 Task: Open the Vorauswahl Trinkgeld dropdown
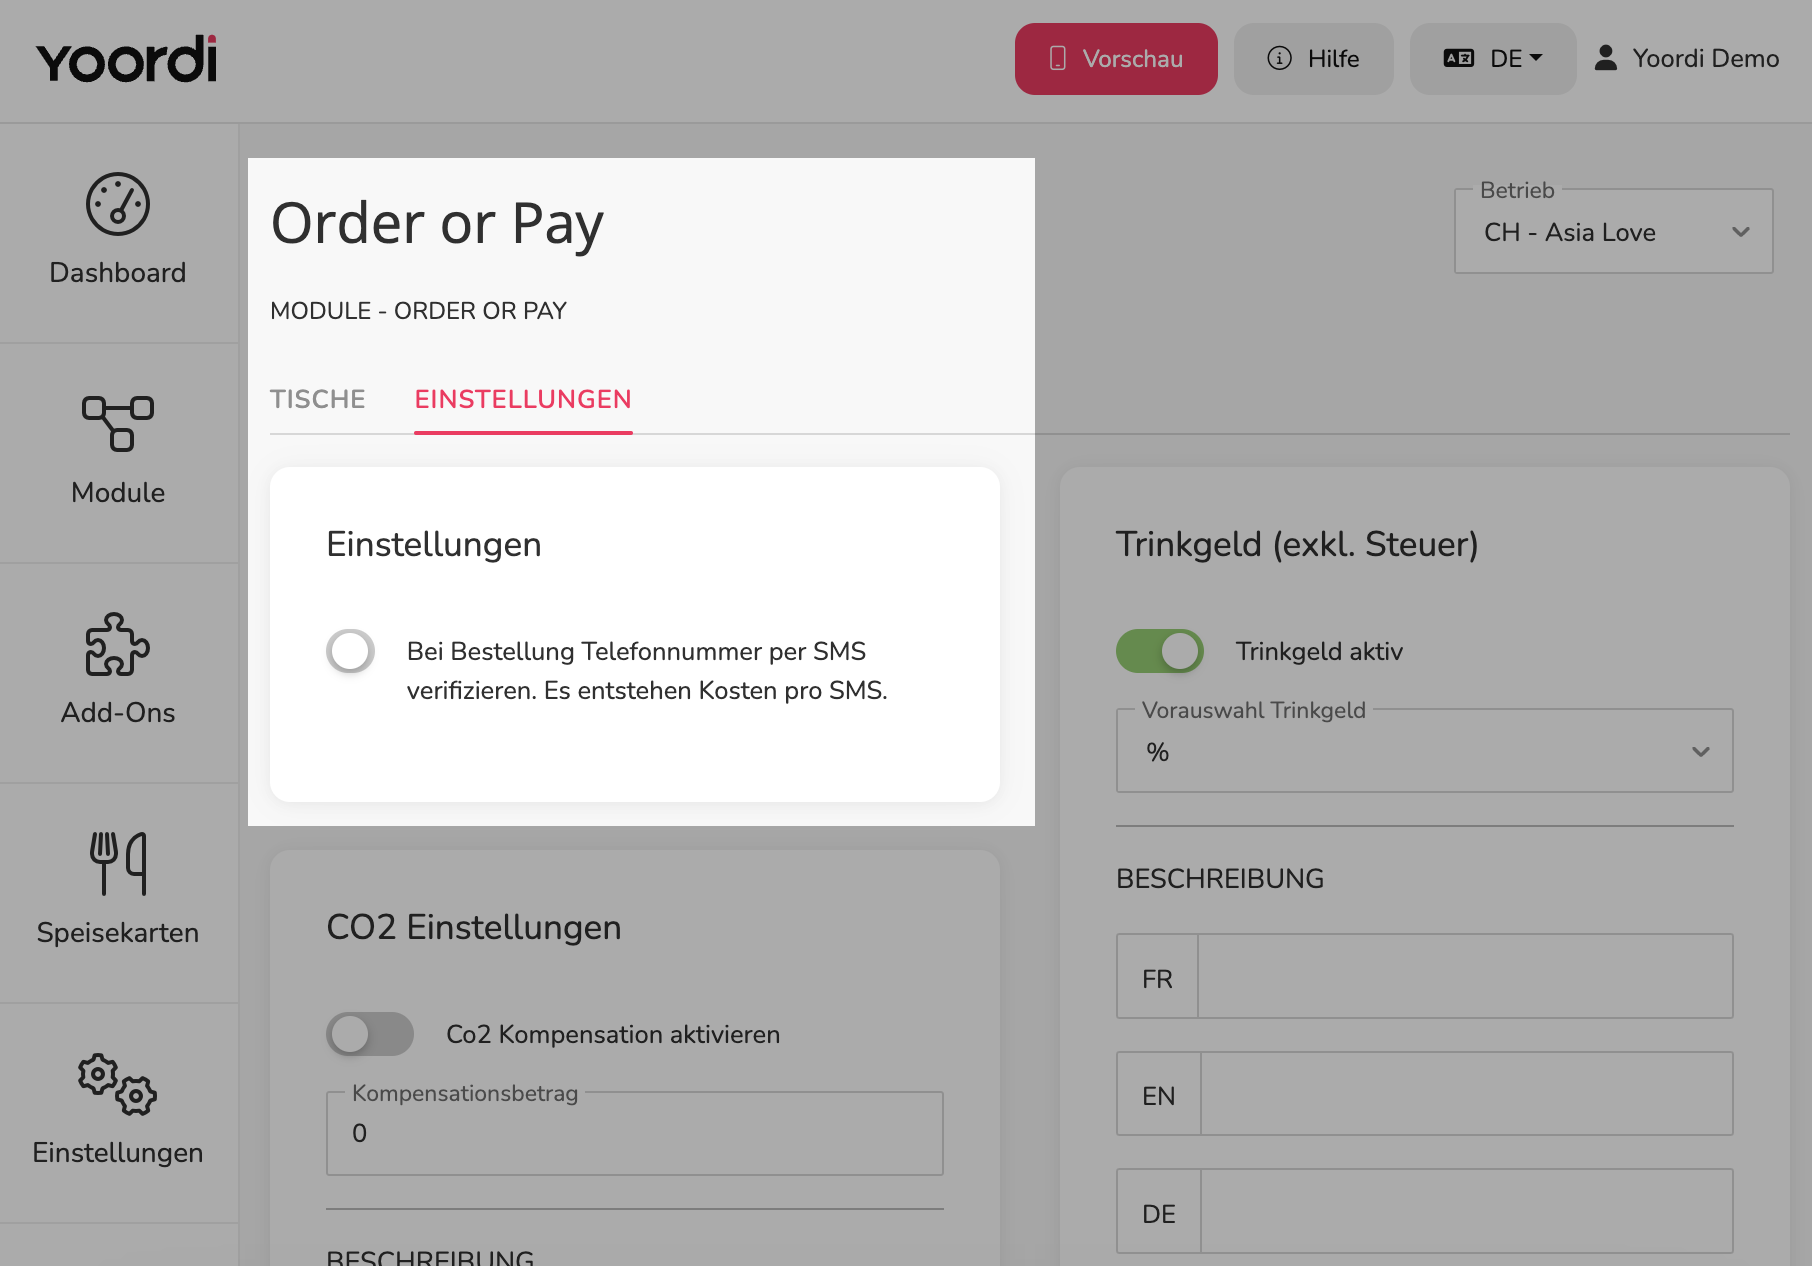pos(1425,751)
